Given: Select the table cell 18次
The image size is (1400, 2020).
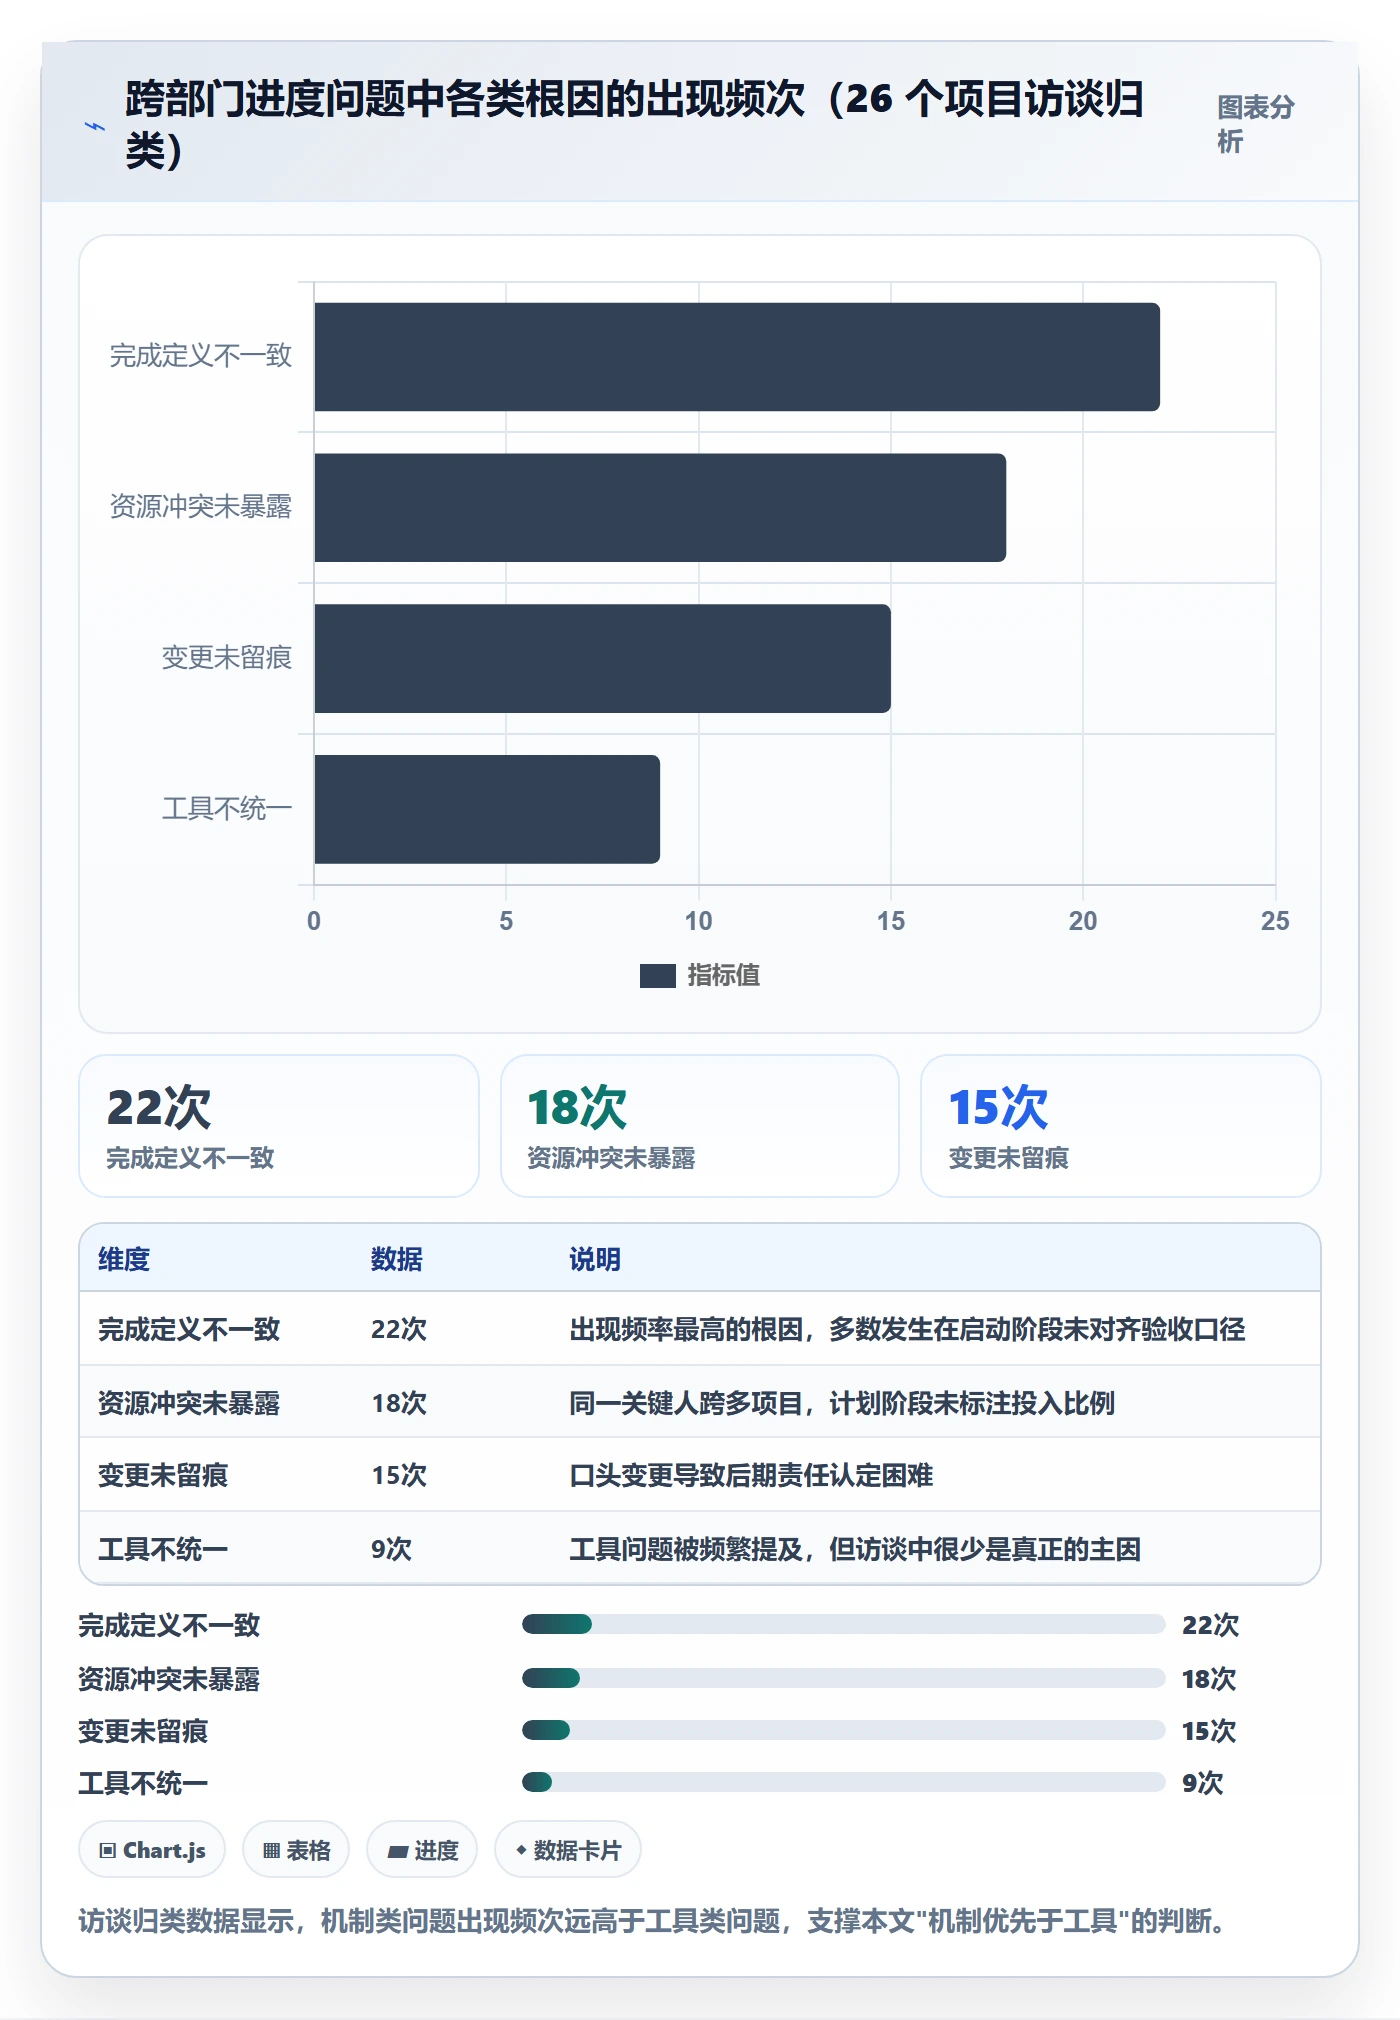Looking at the screenshot, I should tap(399, 1403).
